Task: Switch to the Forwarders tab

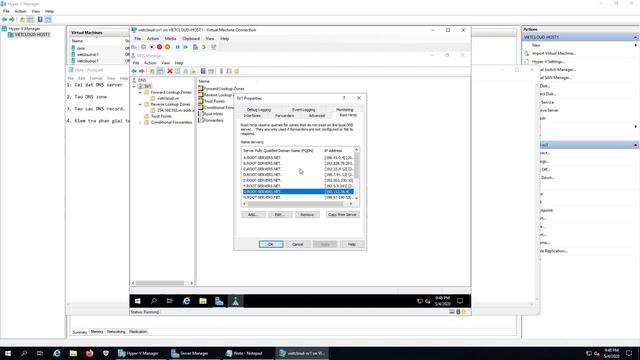Action: click(x=284, y=116)
